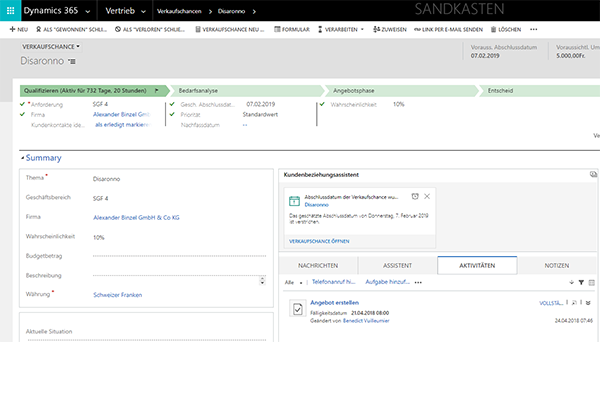Expand the chevron after Verkaufschancen breadcrumb
Viewport: 600px width, 420px height.
click(x=210, y=11)
